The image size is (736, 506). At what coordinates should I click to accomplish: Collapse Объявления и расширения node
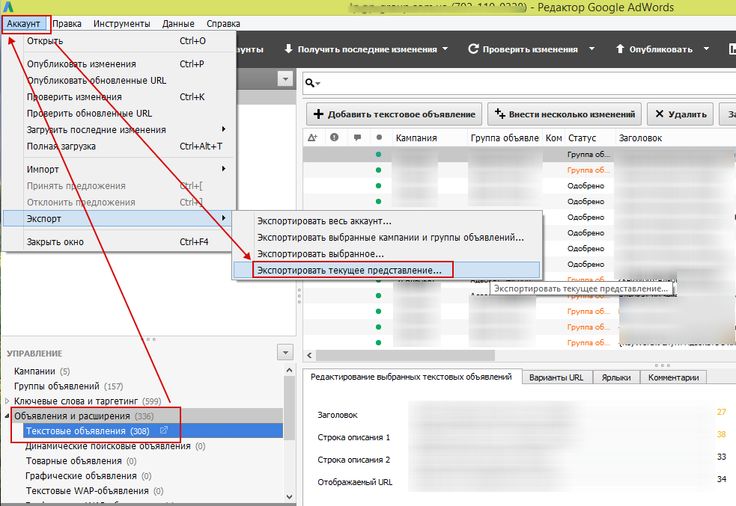(7, 416)
